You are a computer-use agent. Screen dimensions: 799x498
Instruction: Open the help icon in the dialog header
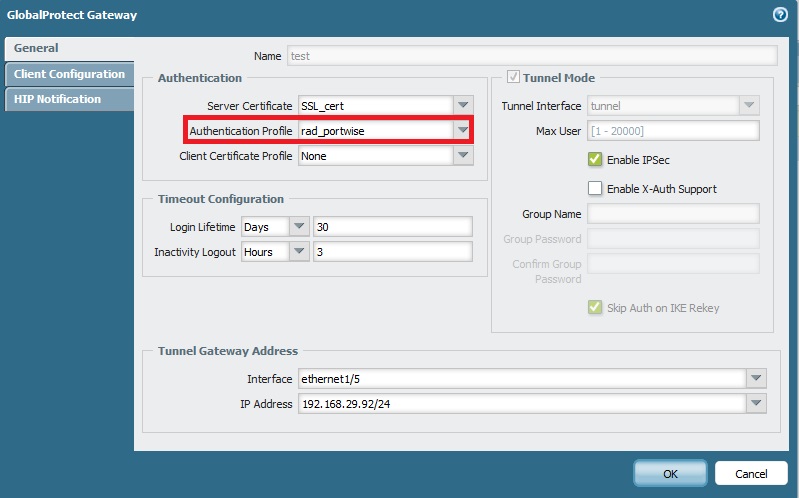coord(780,15)
